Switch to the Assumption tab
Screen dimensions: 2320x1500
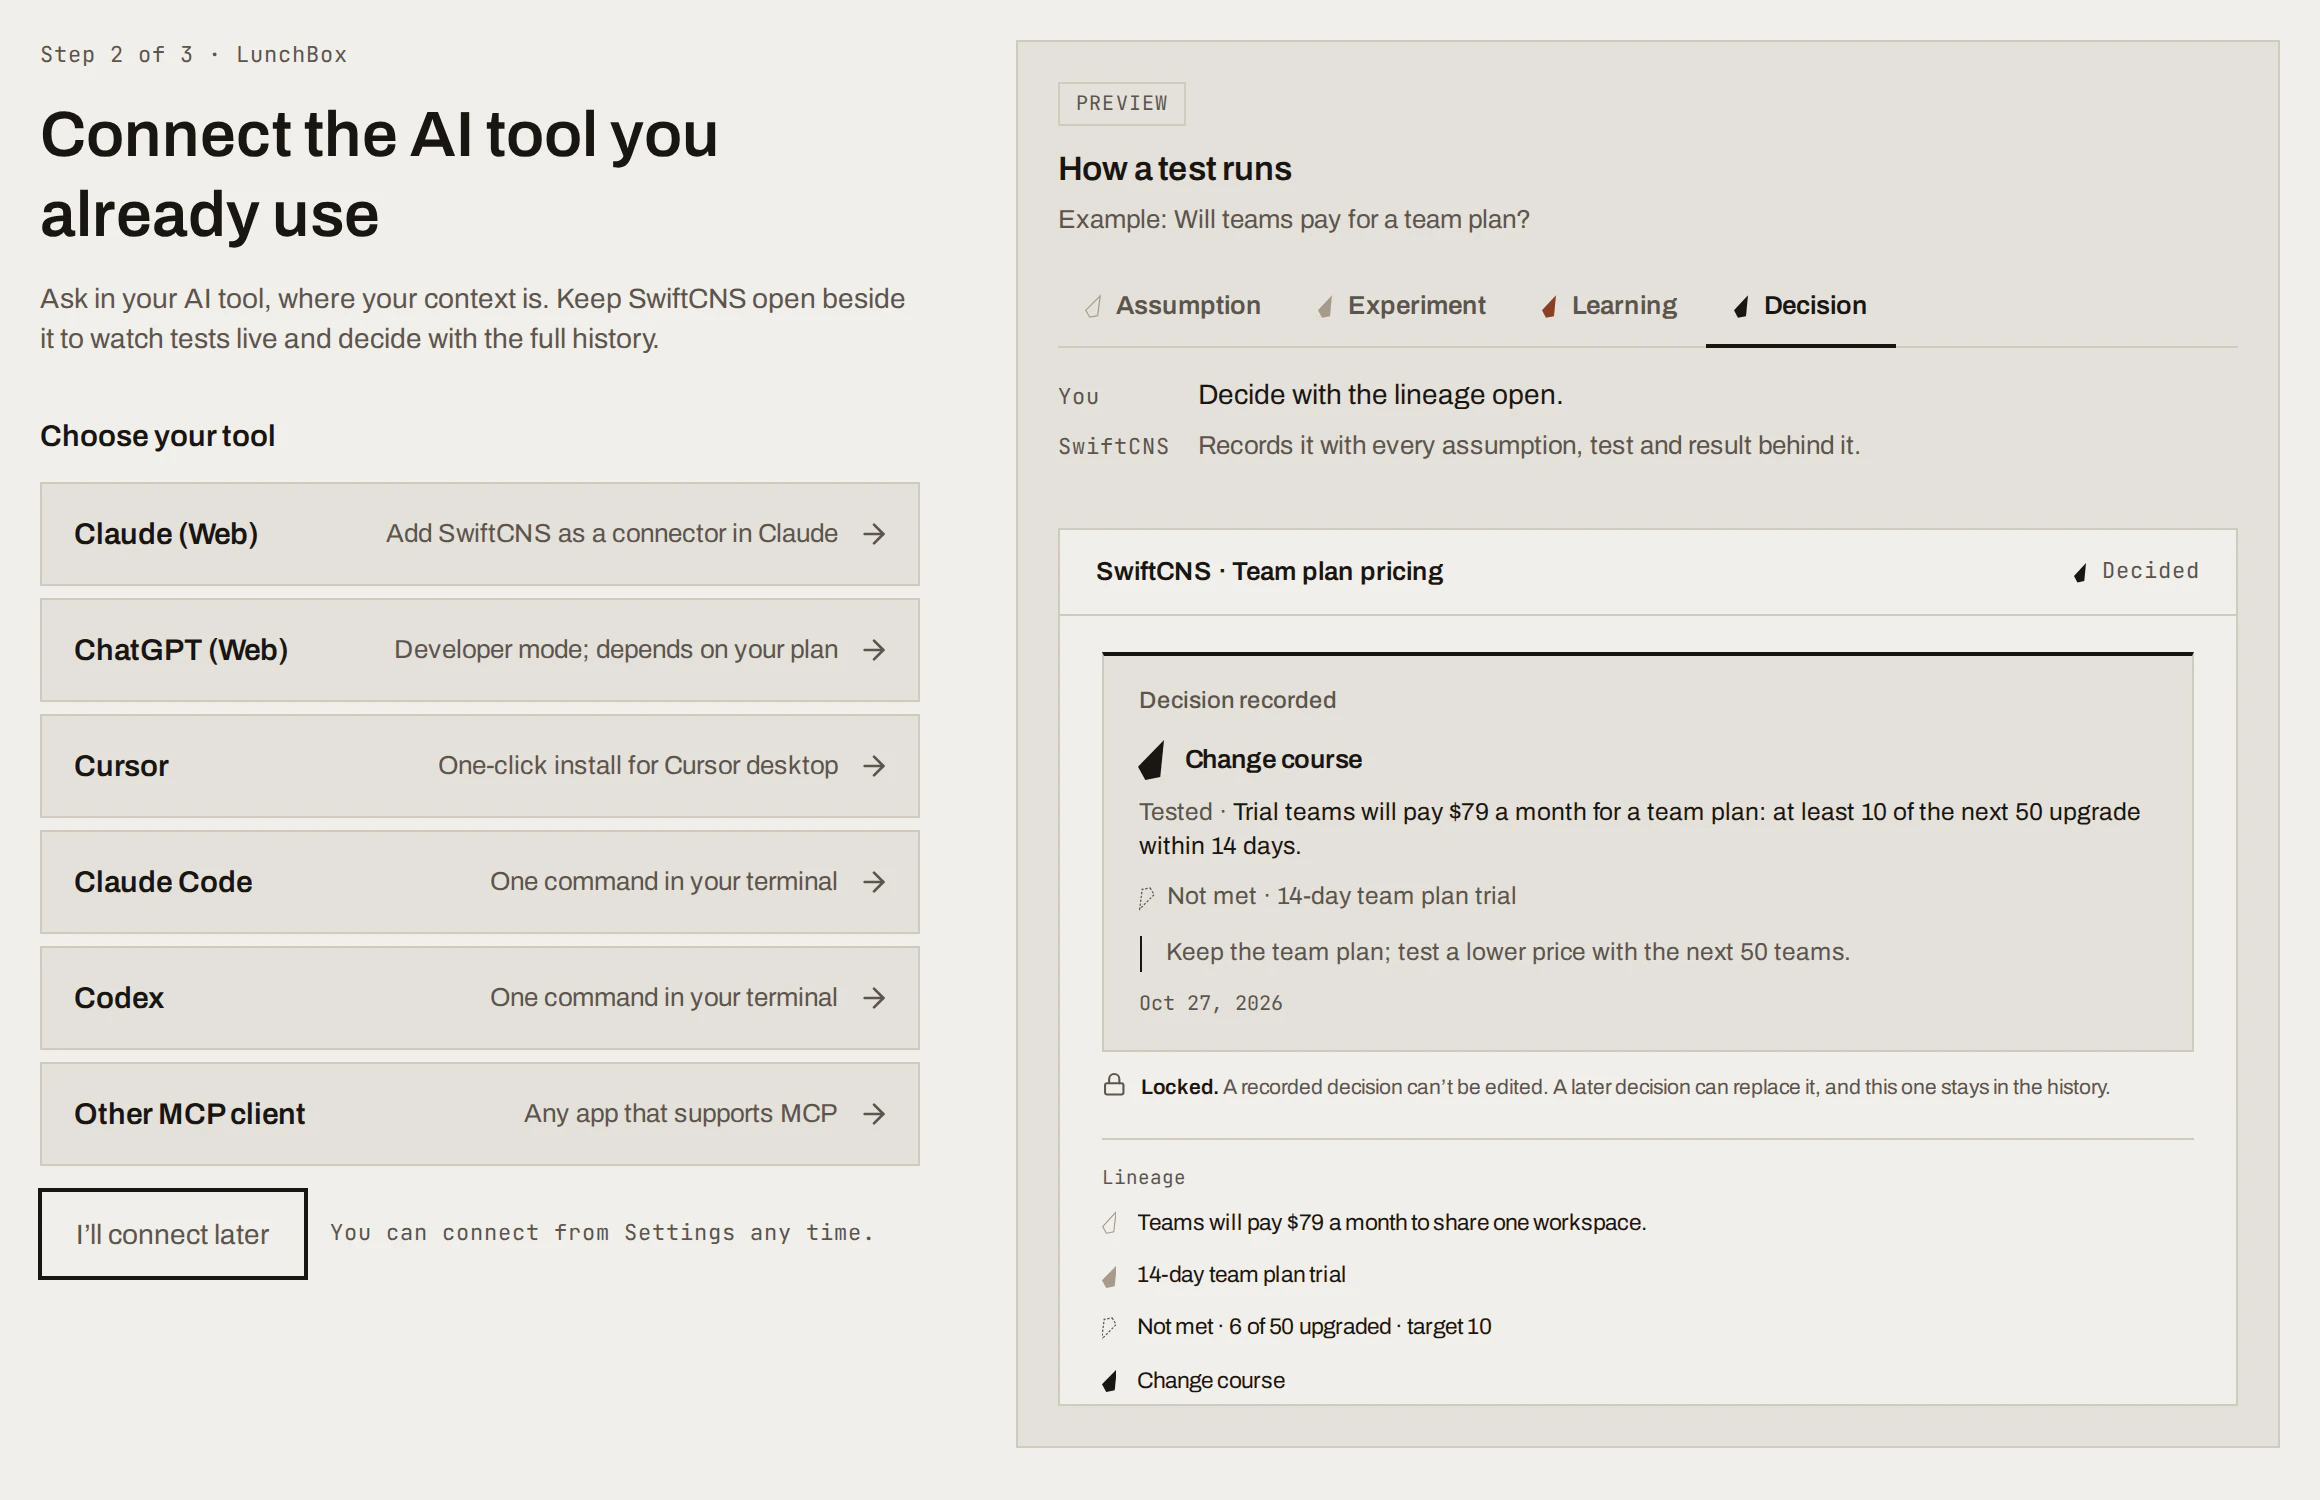point(1173,306)
